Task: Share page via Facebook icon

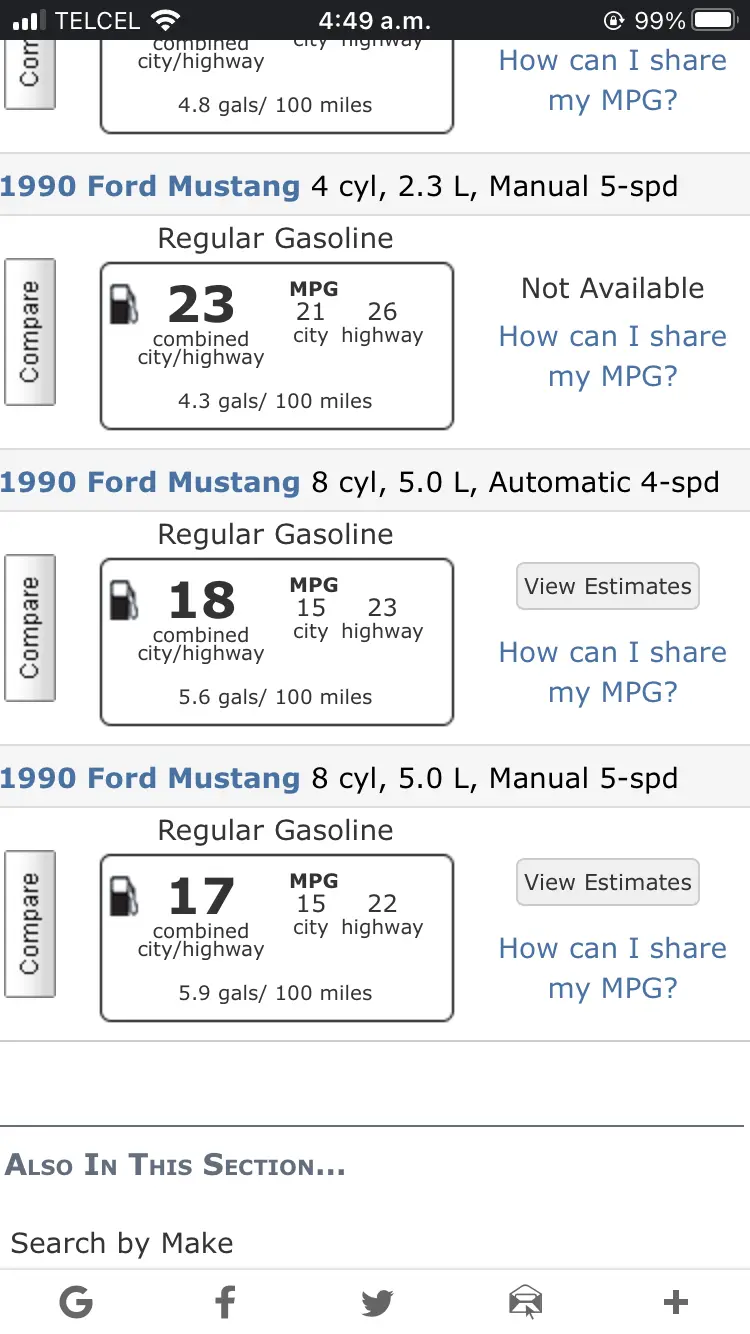Action: coord(226,1302)
